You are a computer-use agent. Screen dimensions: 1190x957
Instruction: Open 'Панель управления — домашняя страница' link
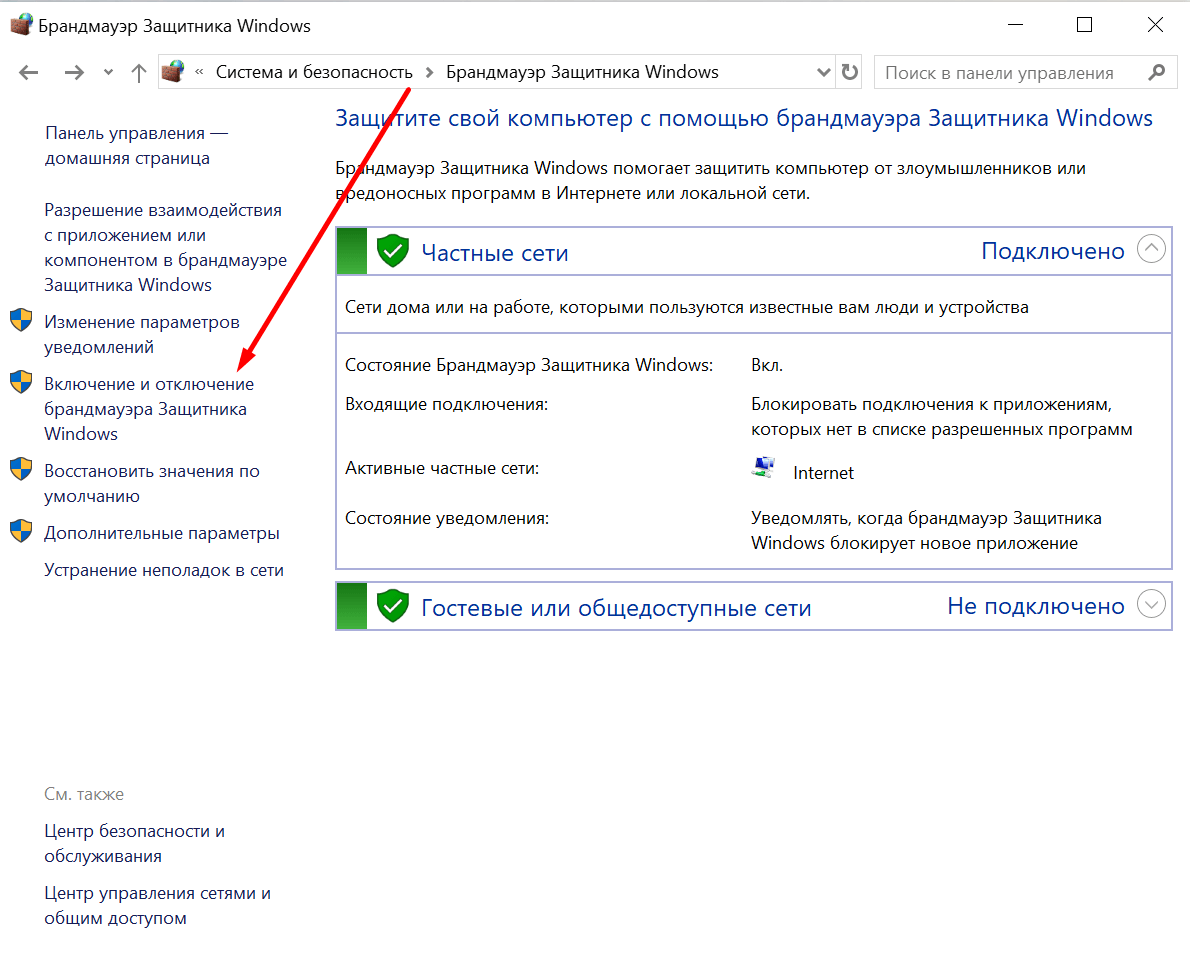[137, 146]
